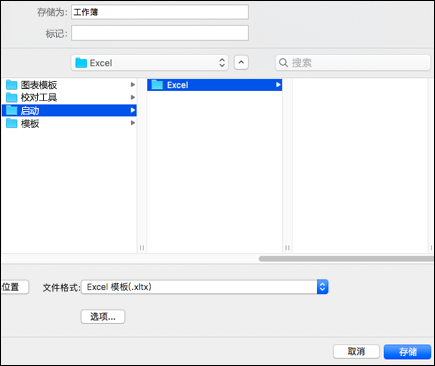435x366 pixels.
Task: Click the 位置 button
Action: 15,287
